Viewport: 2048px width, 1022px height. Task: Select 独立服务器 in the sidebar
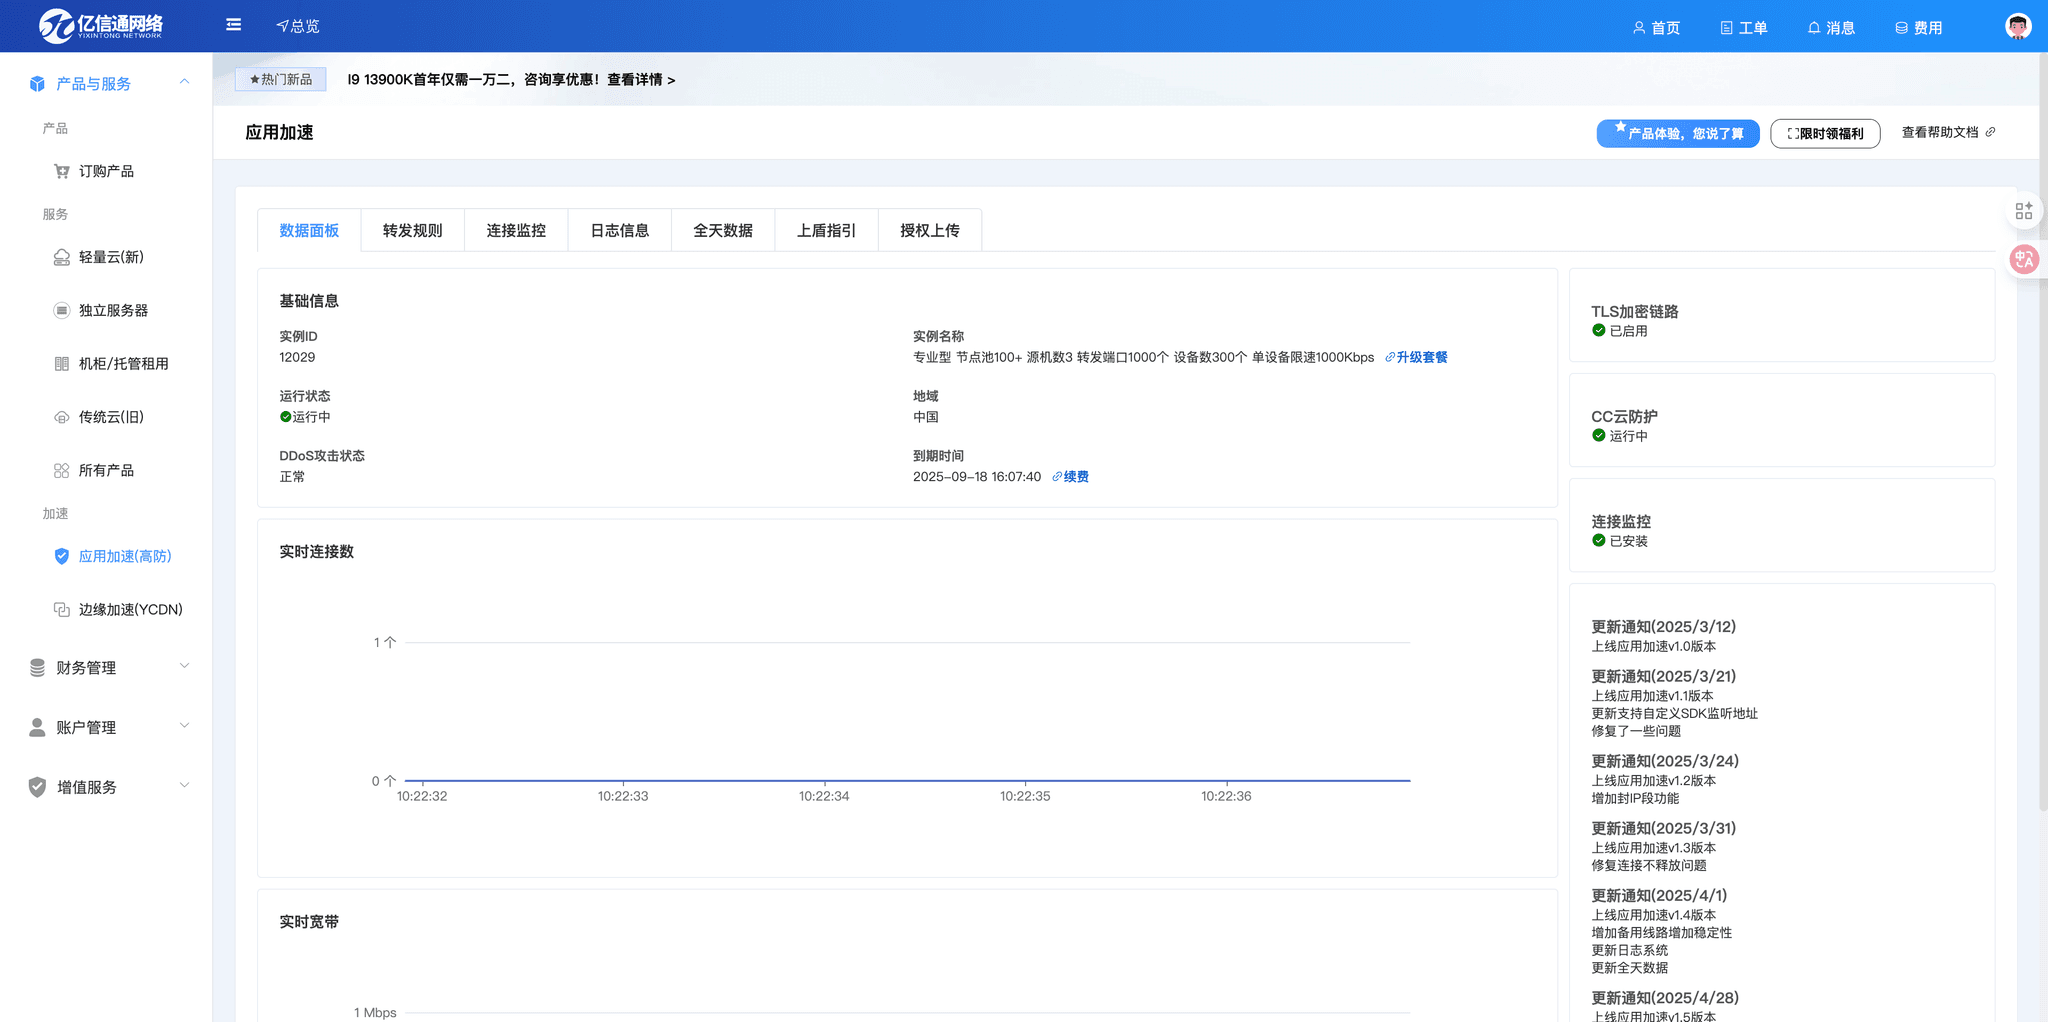[x=113, y=310]
